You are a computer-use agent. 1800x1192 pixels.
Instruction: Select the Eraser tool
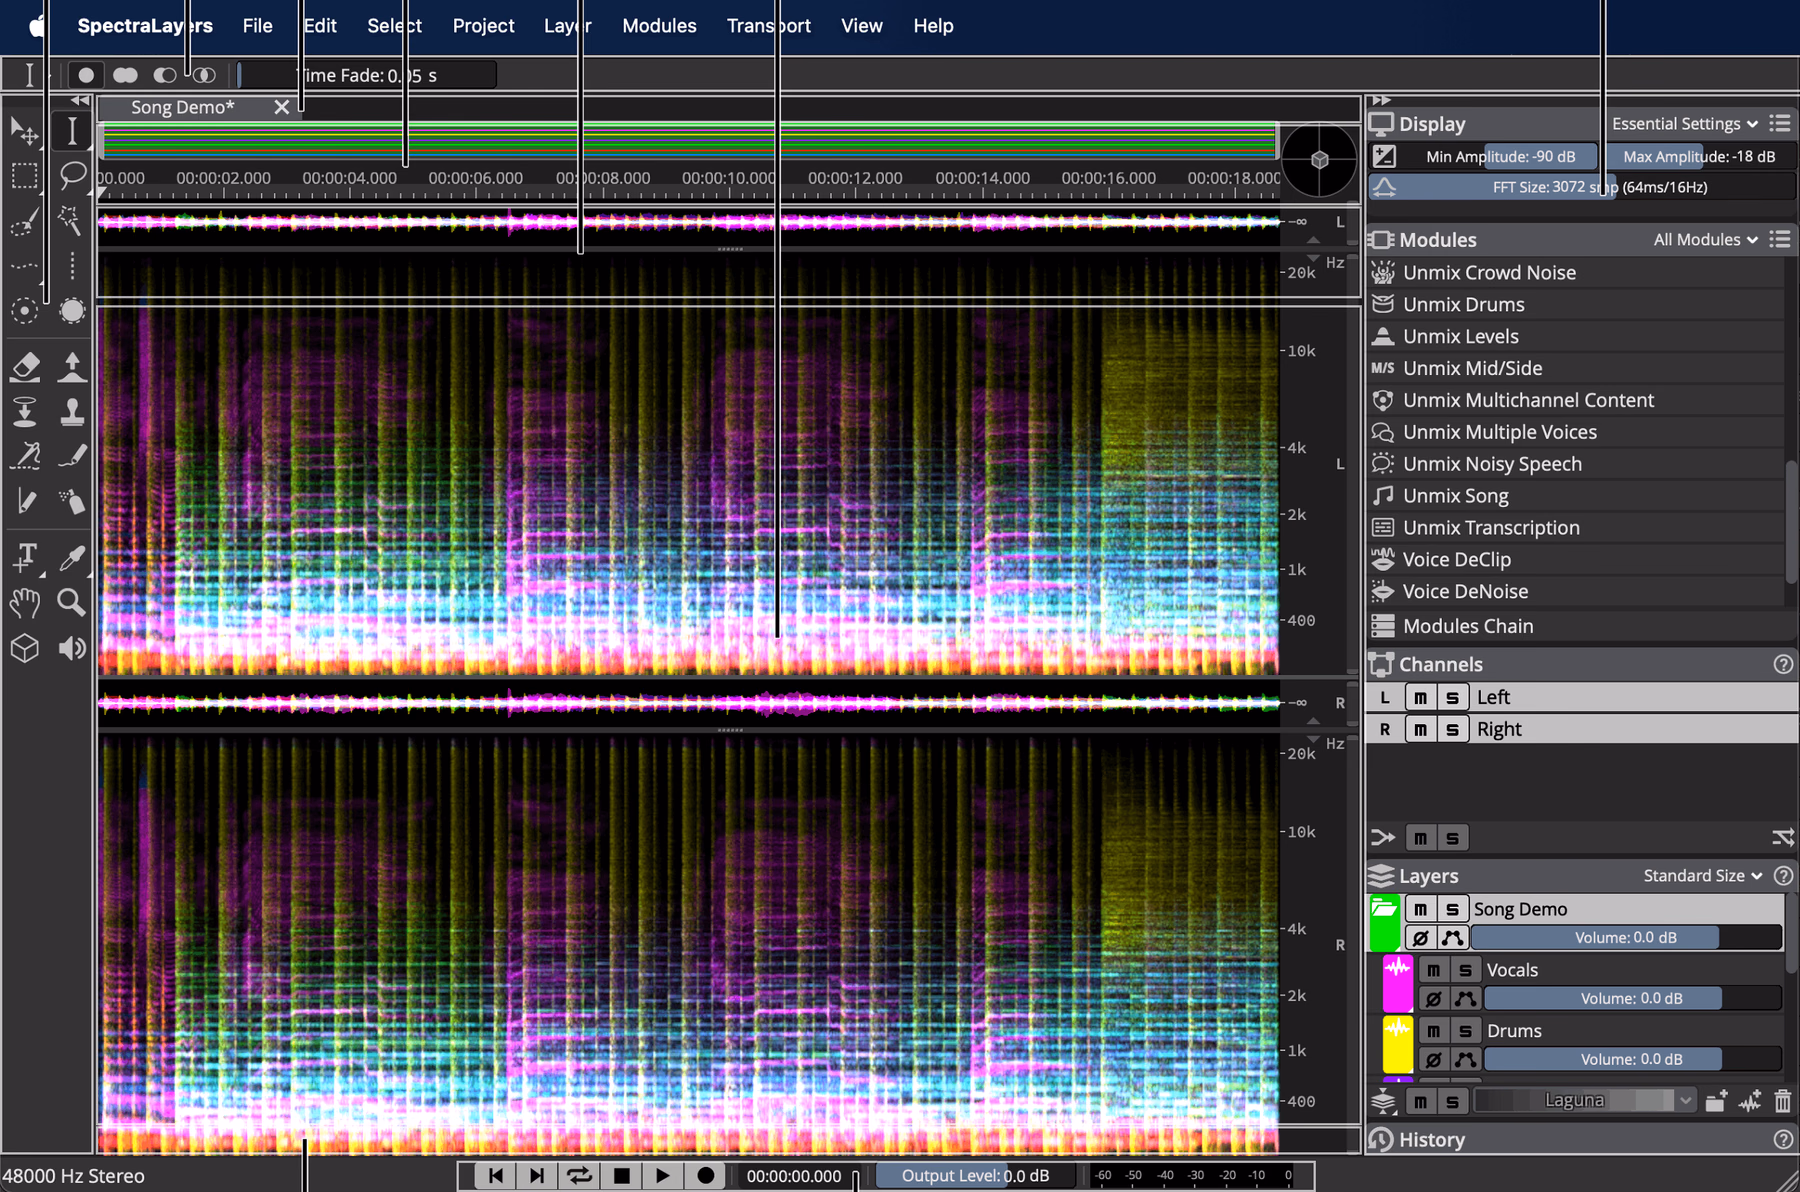tap(25, 366)
